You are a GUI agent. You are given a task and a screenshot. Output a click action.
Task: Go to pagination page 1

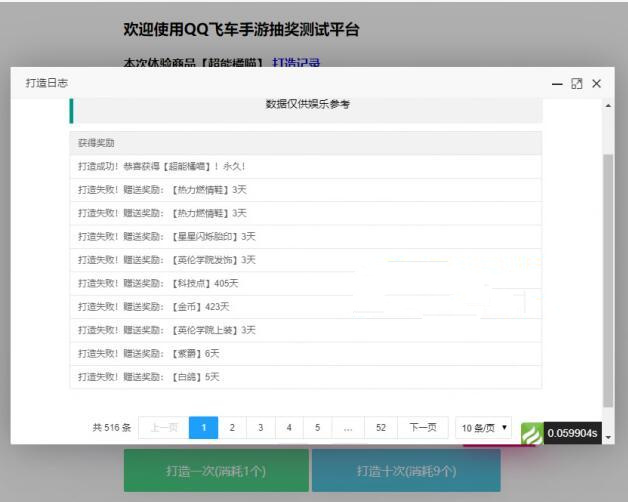click(x=203, y=427)
